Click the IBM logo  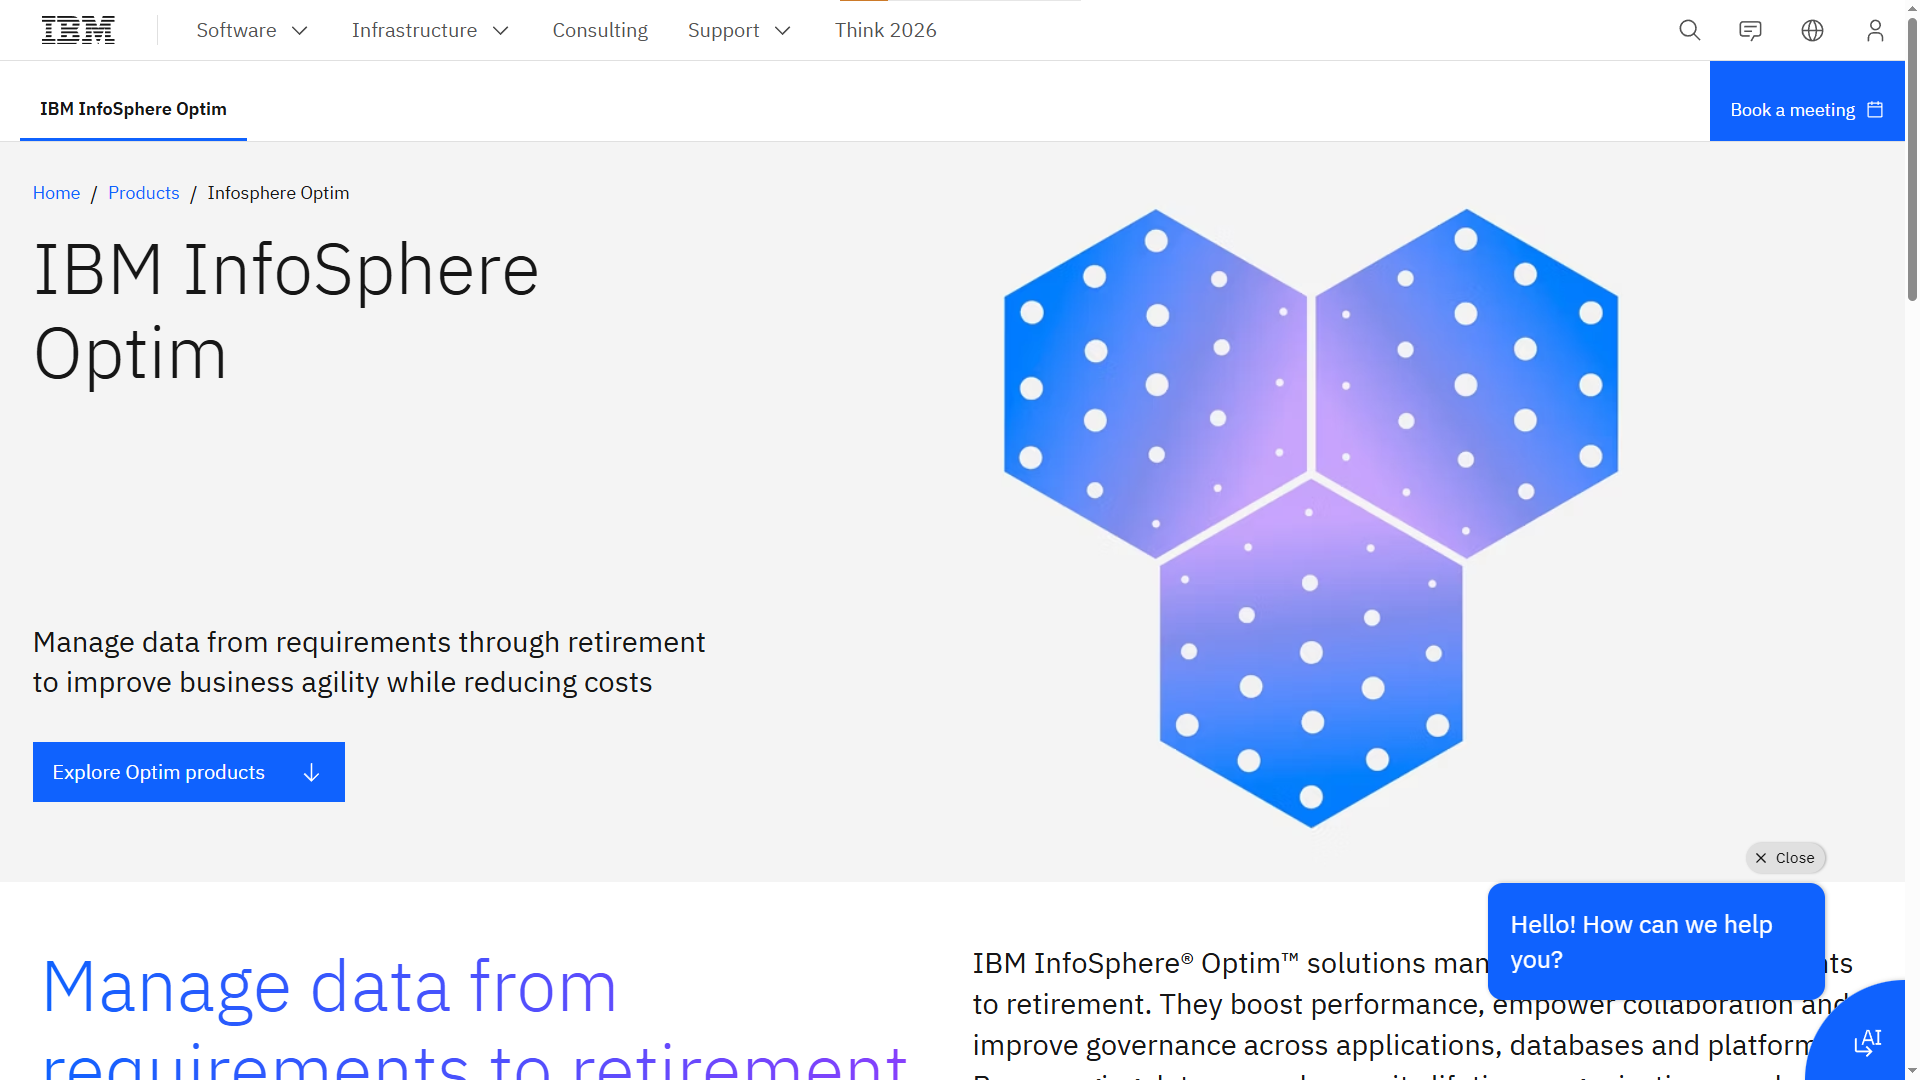tap(78, 29)
